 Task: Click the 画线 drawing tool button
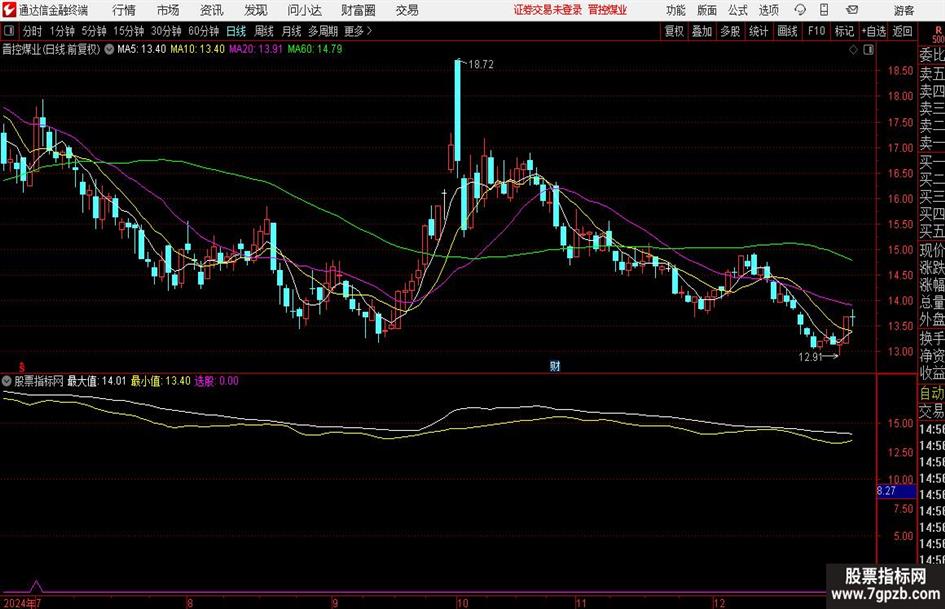787,31
